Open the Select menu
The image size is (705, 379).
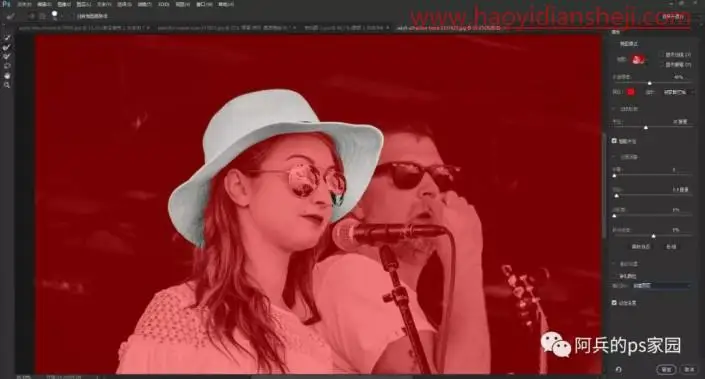click(x=124, y=4)
